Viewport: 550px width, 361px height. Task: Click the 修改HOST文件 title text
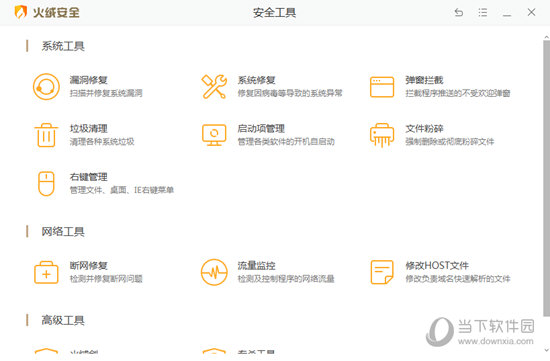pos(437,266)
